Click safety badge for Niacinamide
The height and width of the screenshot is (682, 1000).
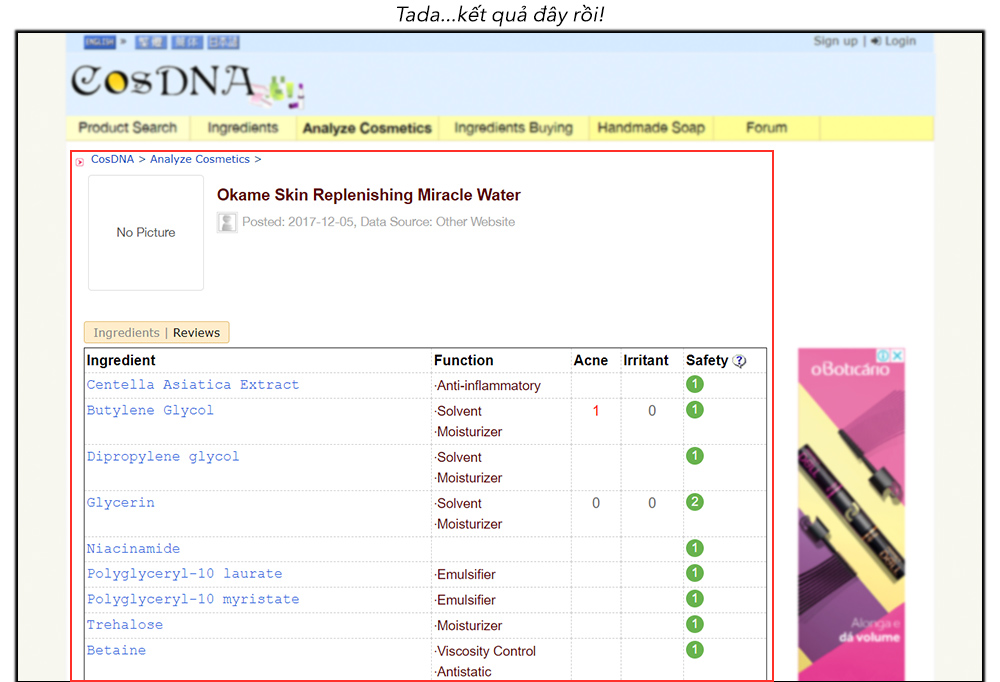695,548
